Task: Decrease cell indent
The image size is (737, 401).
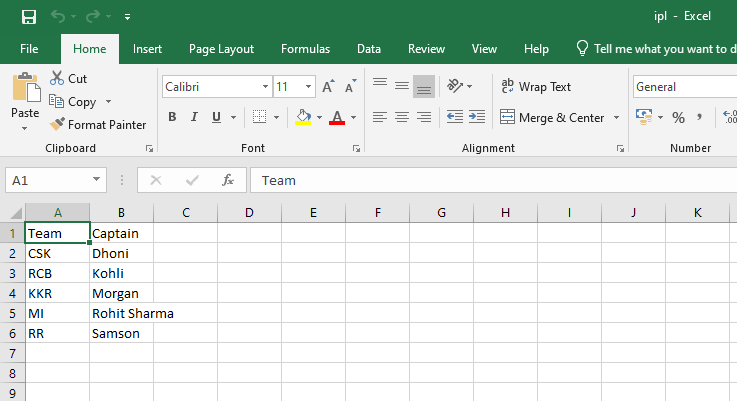Action: (x=455, y=117)
